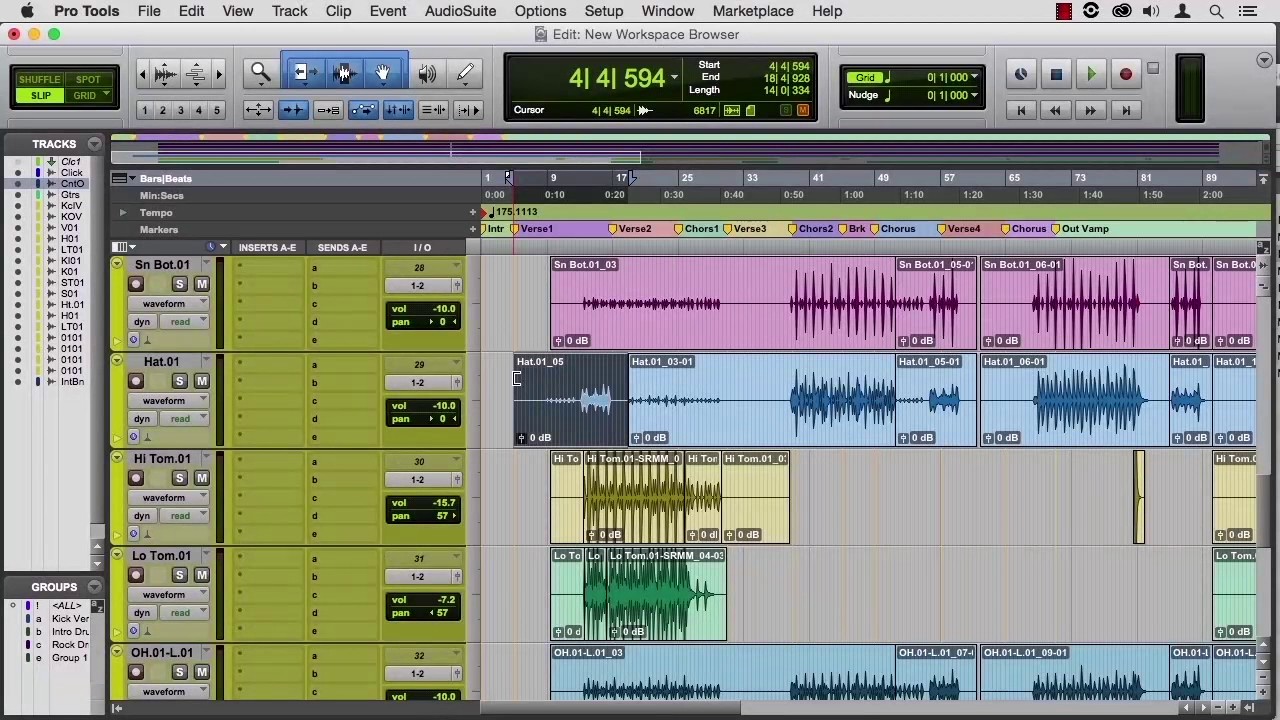The image size is (1280, 720).
Task: Open edit window toolbar options menu
Action: pyautogui.click(x=1264, y=60)
